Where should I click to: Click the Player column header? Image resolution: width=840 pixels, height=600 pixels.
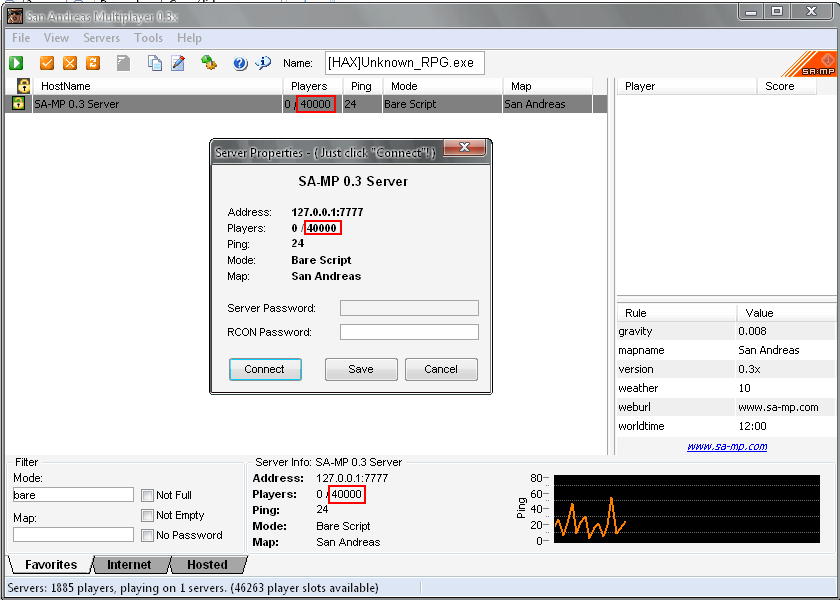tap(687, 86)
